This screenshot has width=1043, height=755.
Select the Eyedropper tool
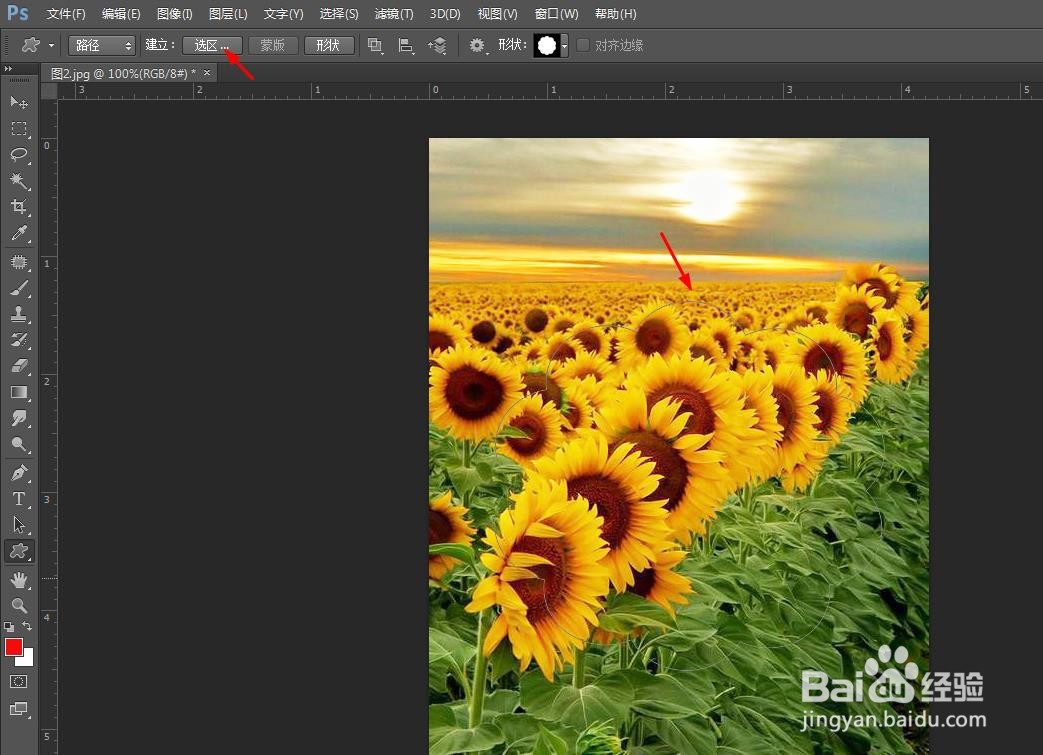tap(19, 233)
